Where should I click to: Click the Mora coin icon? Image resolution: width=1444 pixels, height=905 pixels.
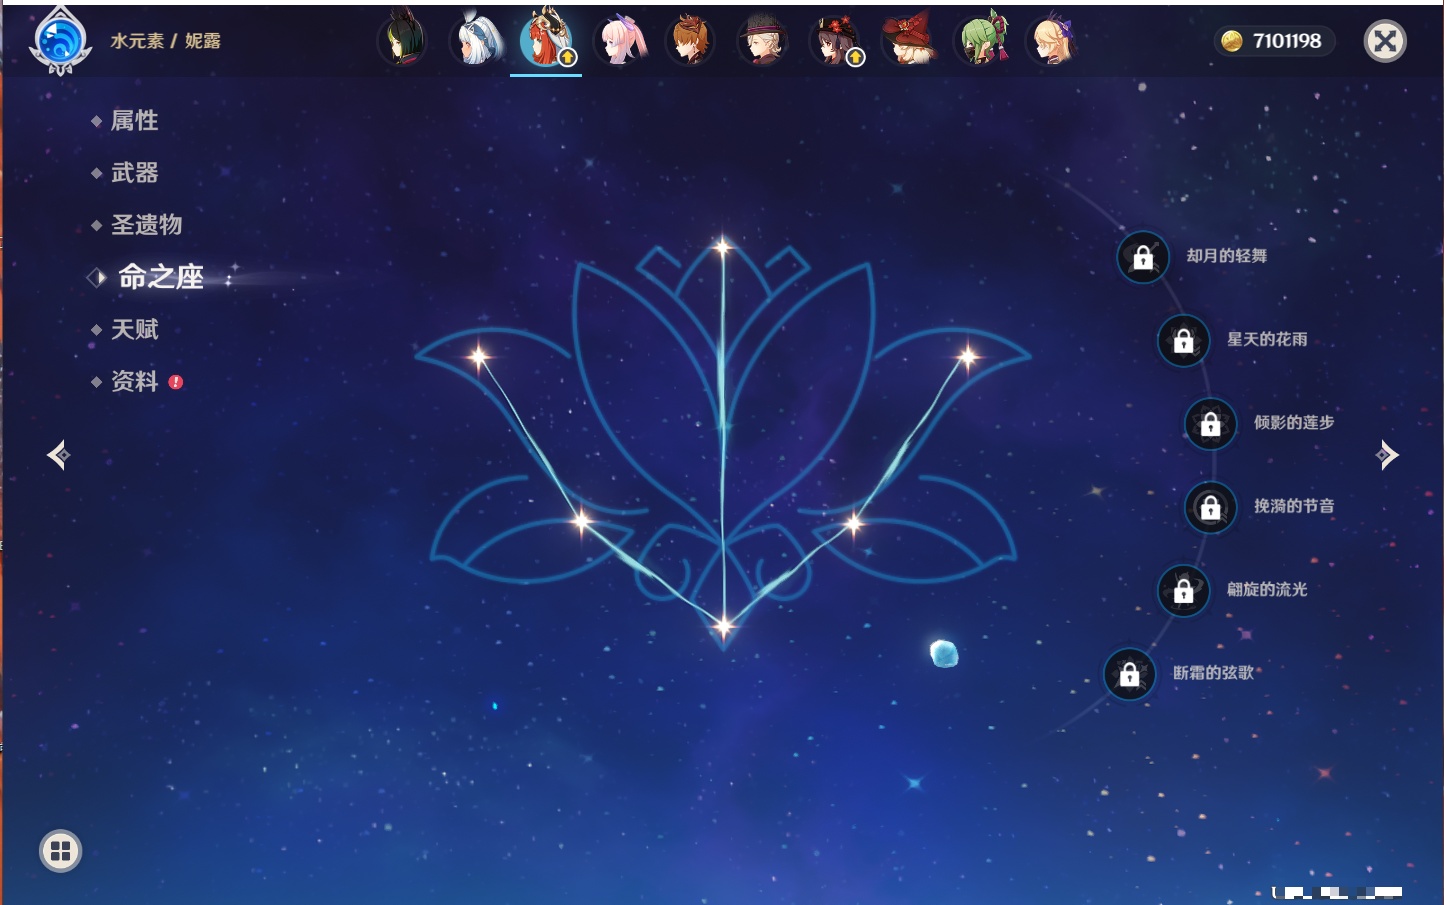[1232, 41]
